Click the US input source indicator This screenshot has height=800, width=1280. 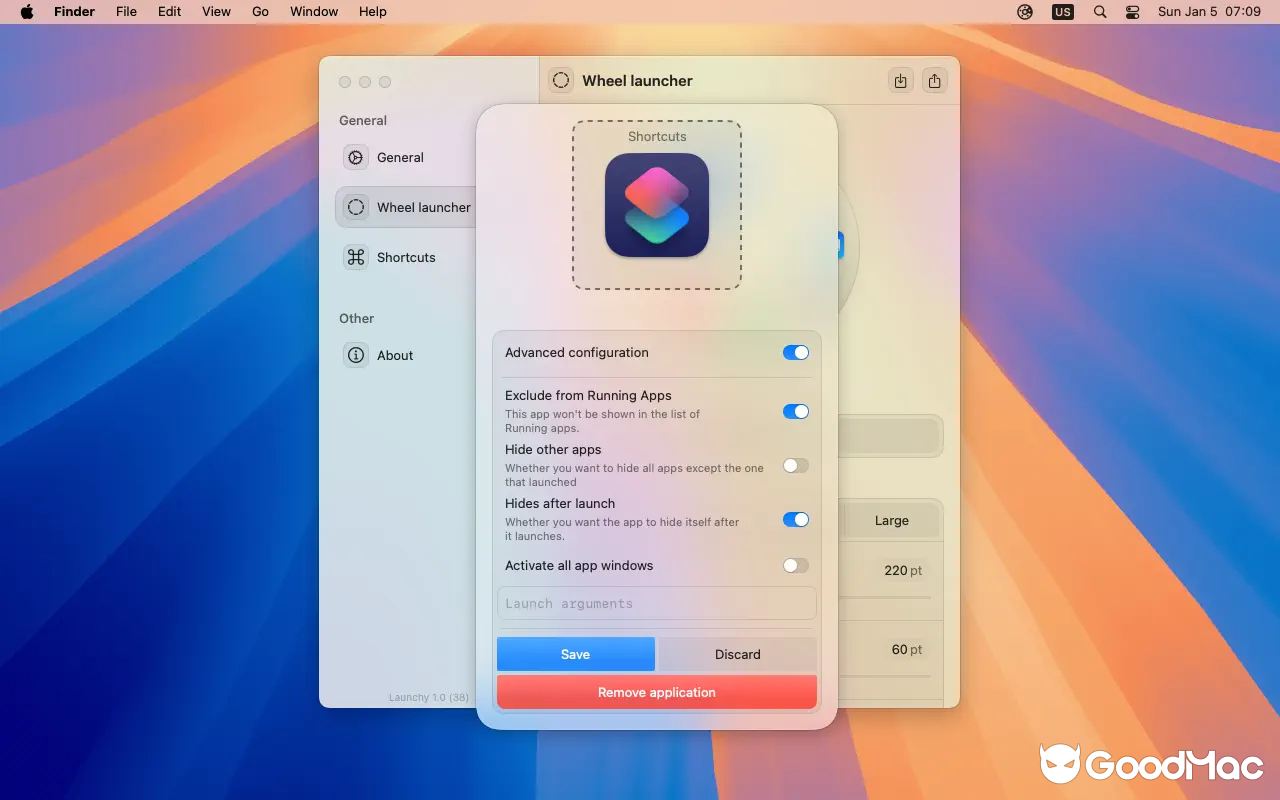(1062, 12)
